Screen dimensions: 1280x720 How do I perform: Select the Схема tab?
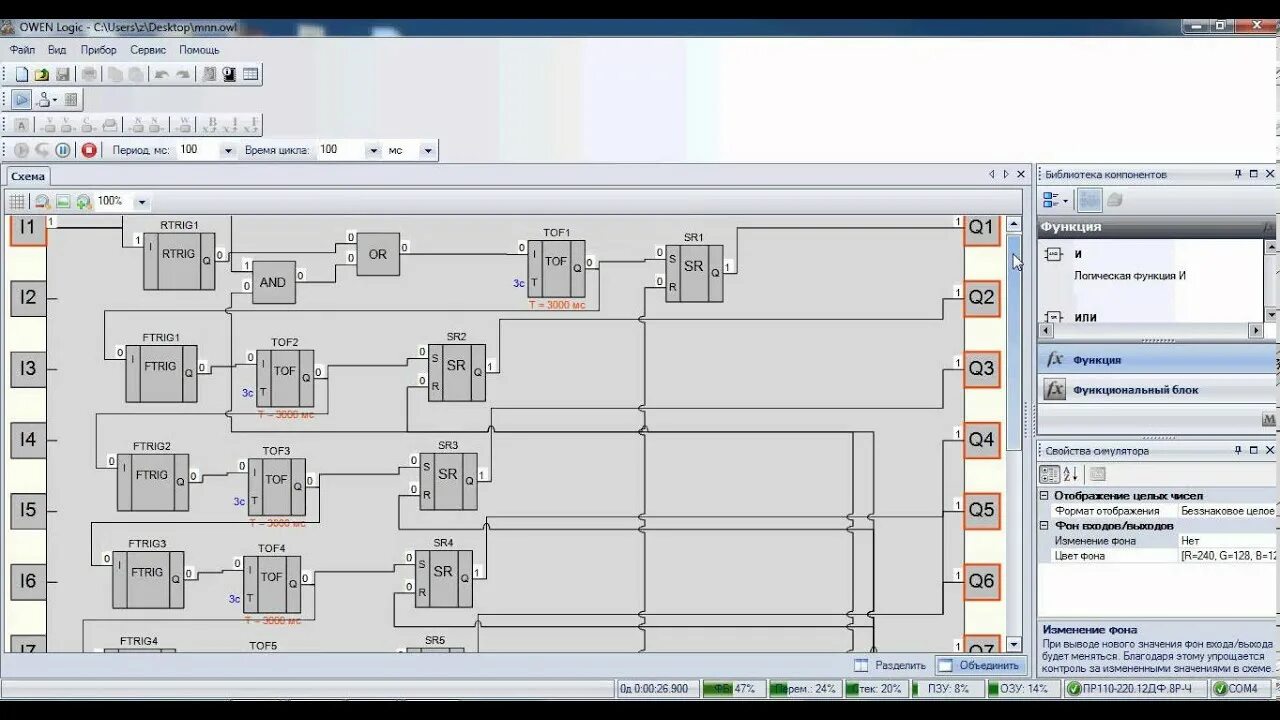click(x=27, y=175)
